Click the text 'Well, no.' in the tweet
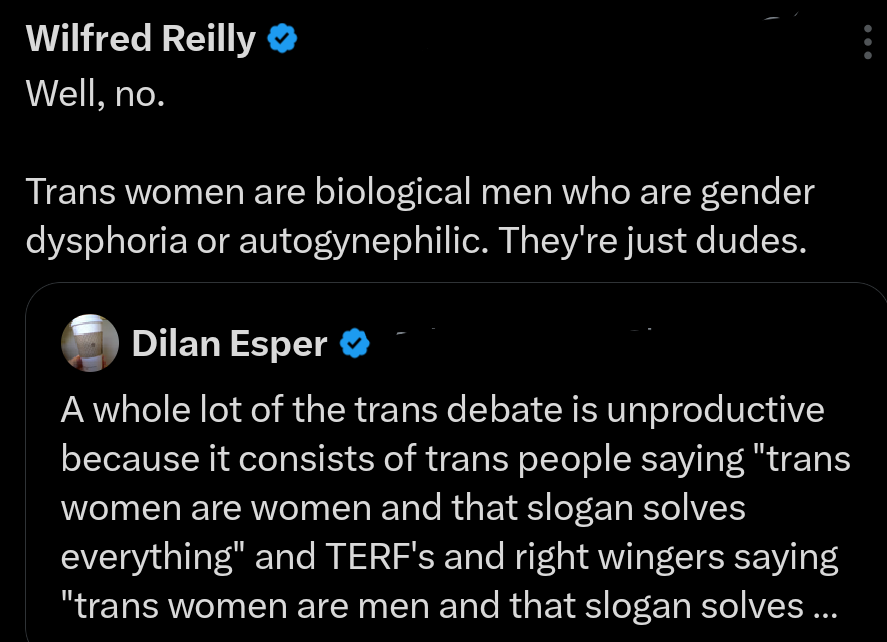Viewport: 887px width, 642px height. coord(95,93)
